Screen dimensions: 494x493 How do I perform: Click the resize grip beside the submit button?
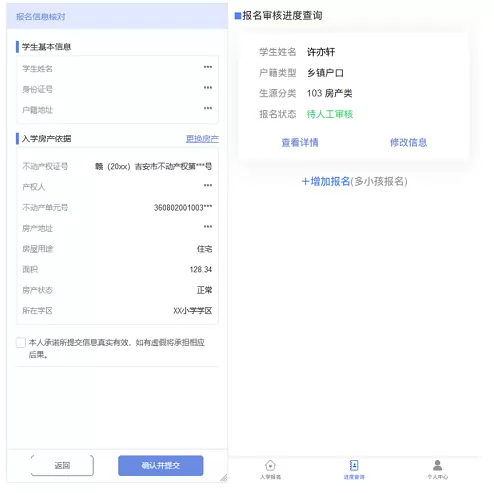pos(224,478)
